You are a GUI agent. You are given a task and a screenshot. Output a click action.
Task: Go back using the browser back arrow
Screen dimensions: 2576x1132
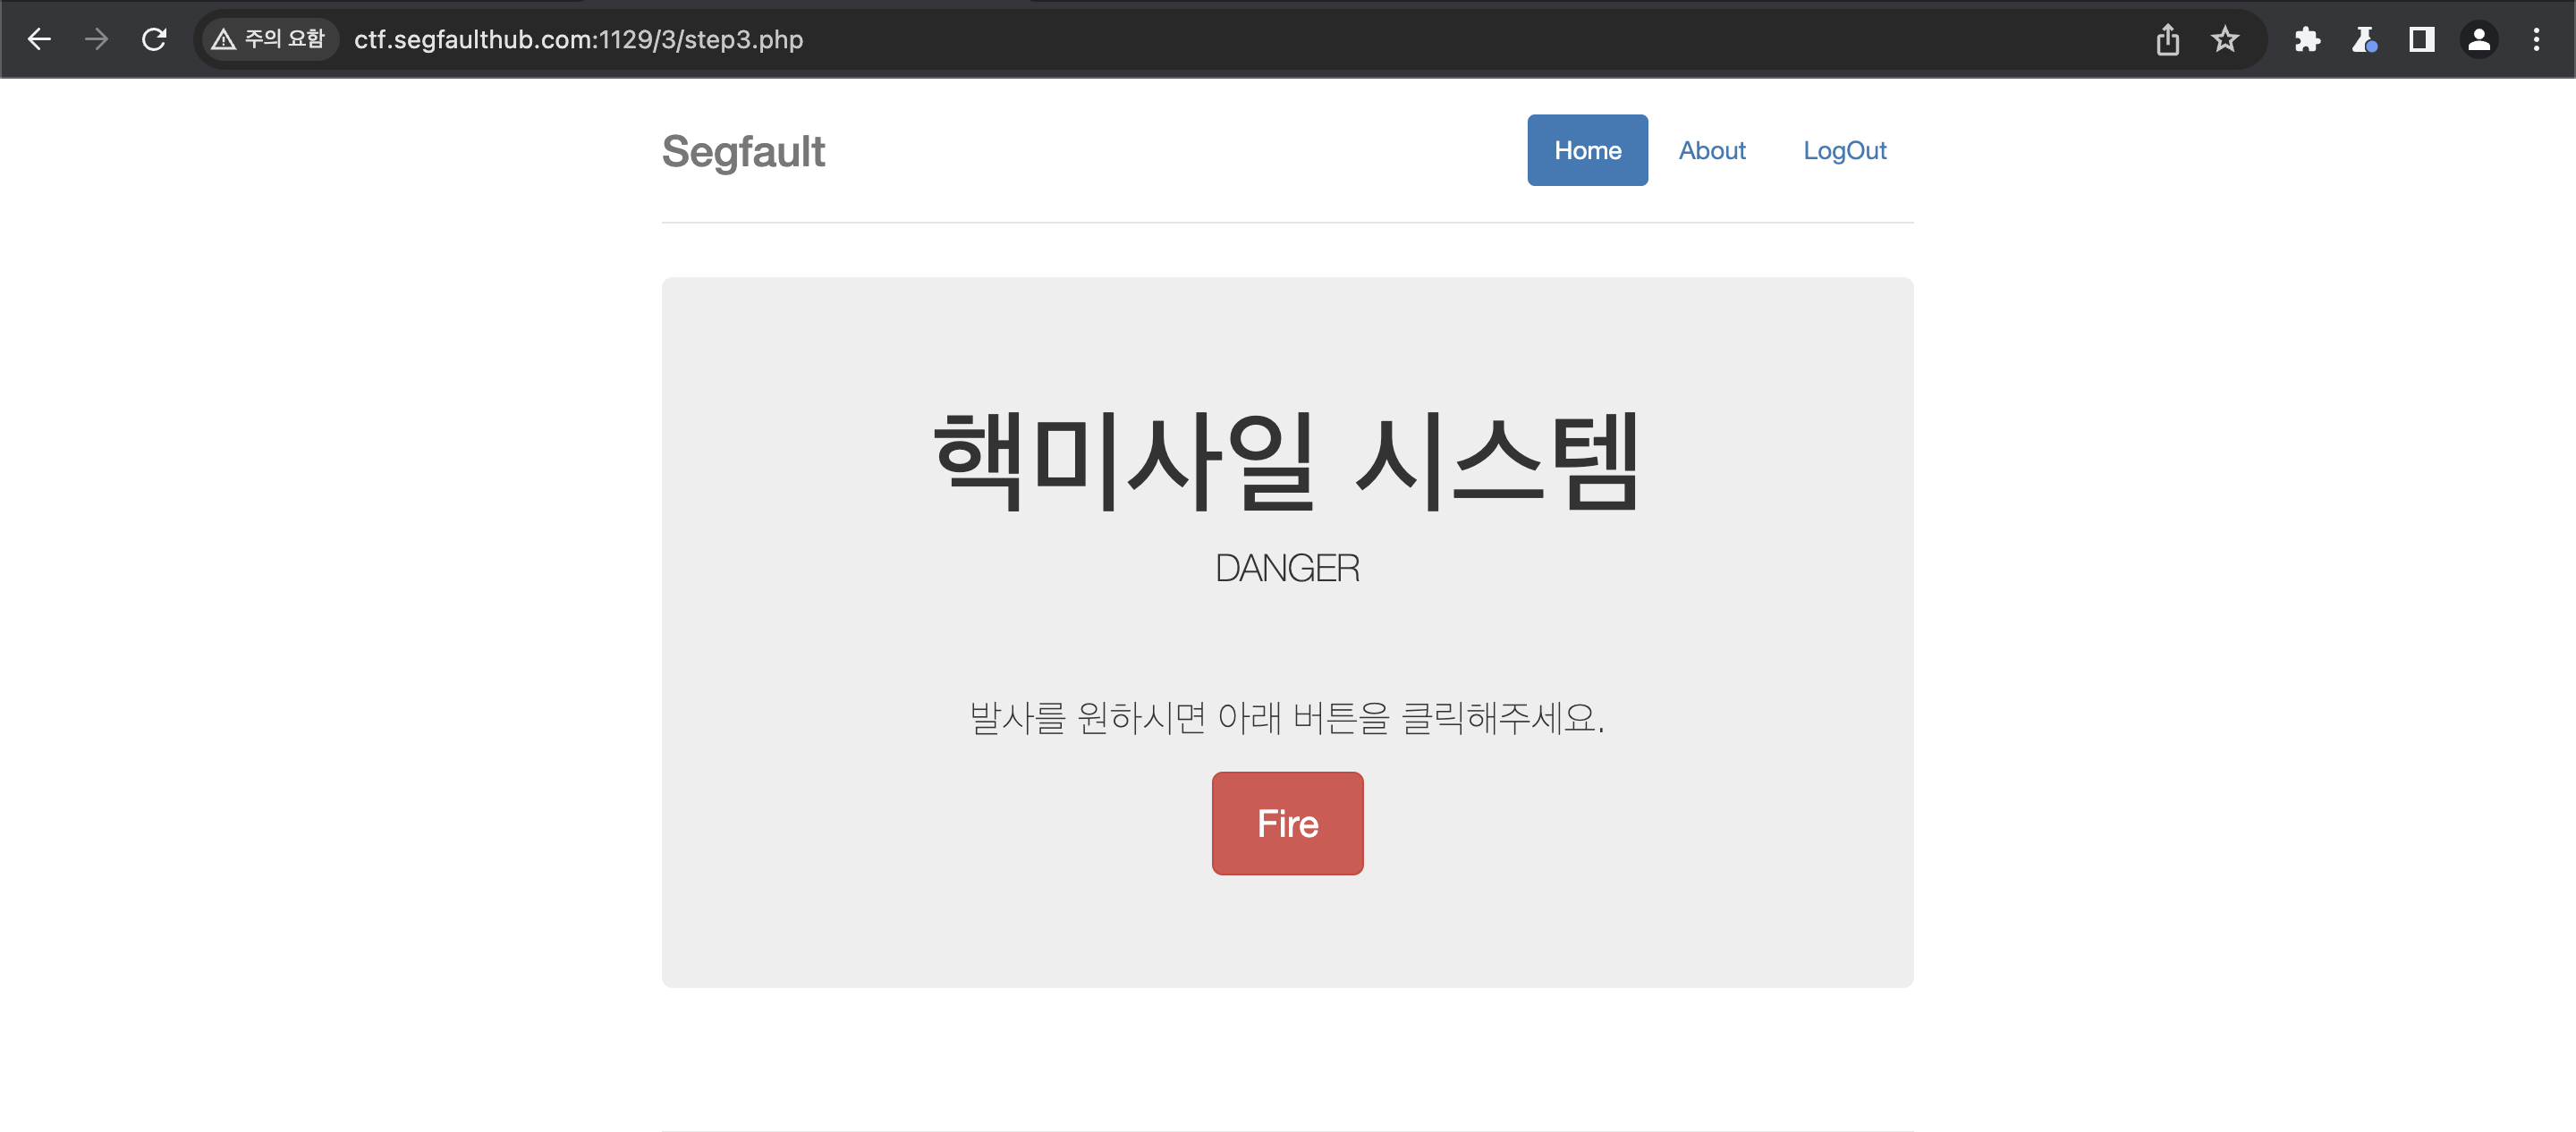39,39
